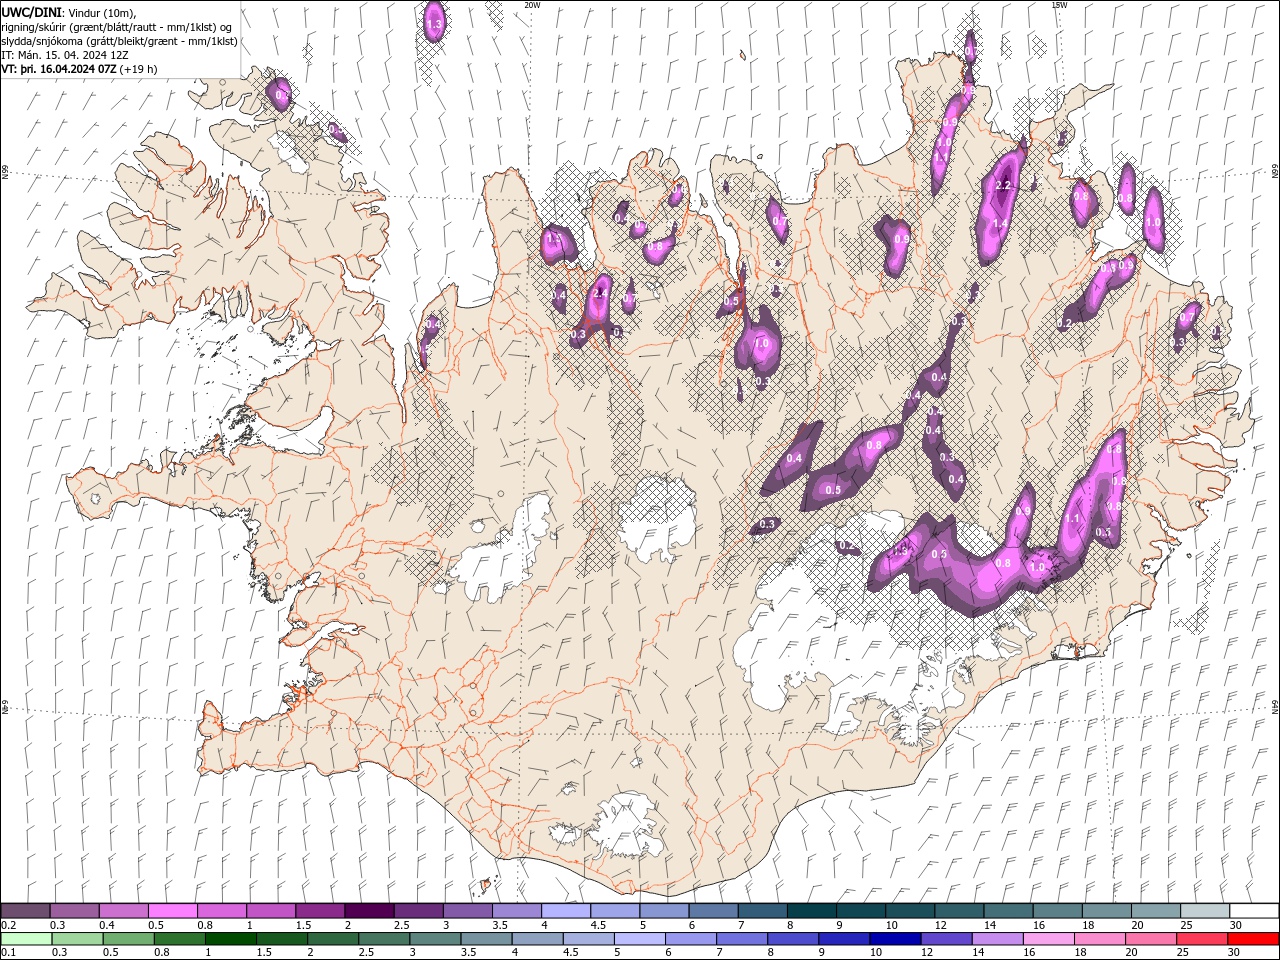Viewport: 1280px width, 960px height.
Task: Click the bright red rain swatch labeled 30
Action: (x=1252, y=938)
